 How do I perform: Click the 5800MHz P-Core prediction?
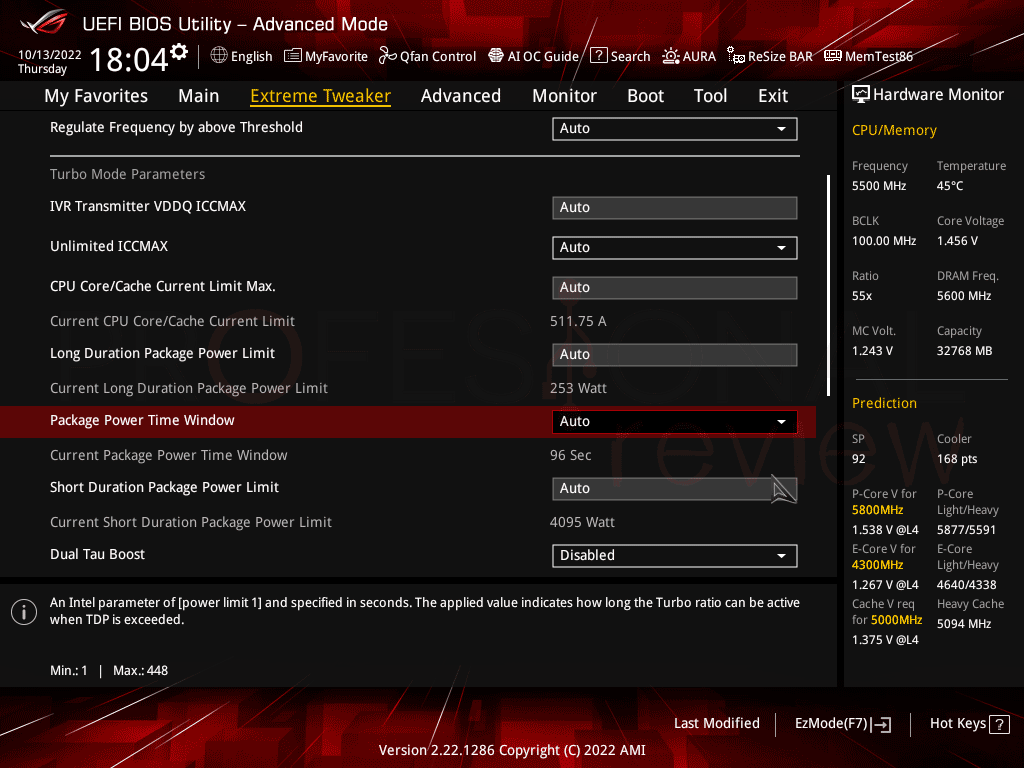(877, 510)
